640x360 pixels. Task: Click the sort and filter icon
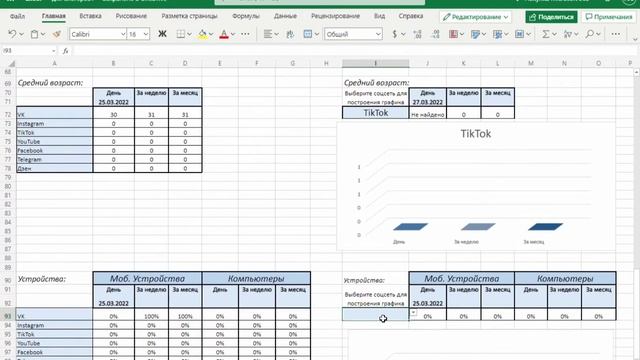tap(567, 34)
